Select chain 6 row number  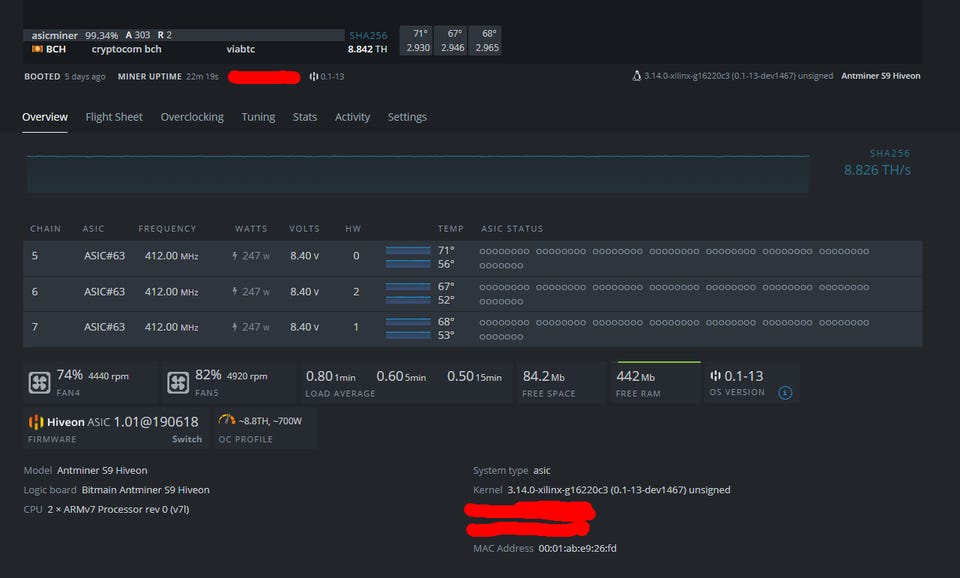tap(35, 292)
